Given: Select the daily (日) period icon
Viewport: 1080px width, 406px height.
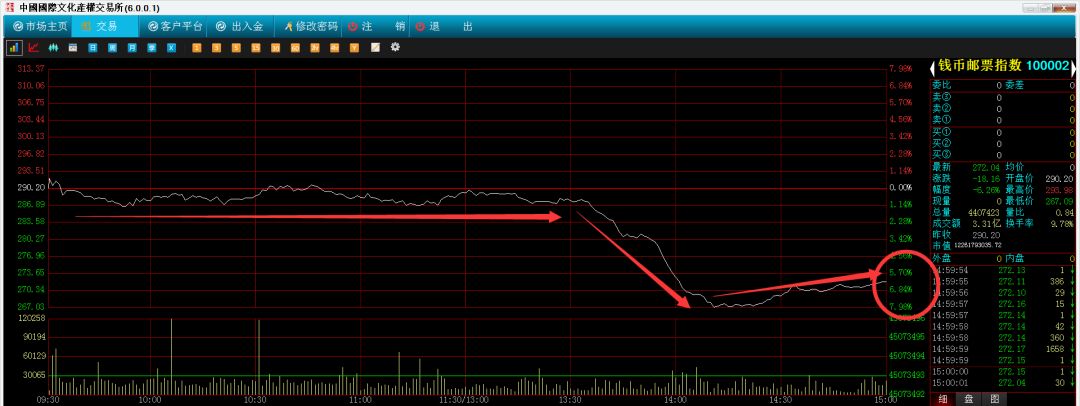Looking at the screenshot, I should (92, 48).
